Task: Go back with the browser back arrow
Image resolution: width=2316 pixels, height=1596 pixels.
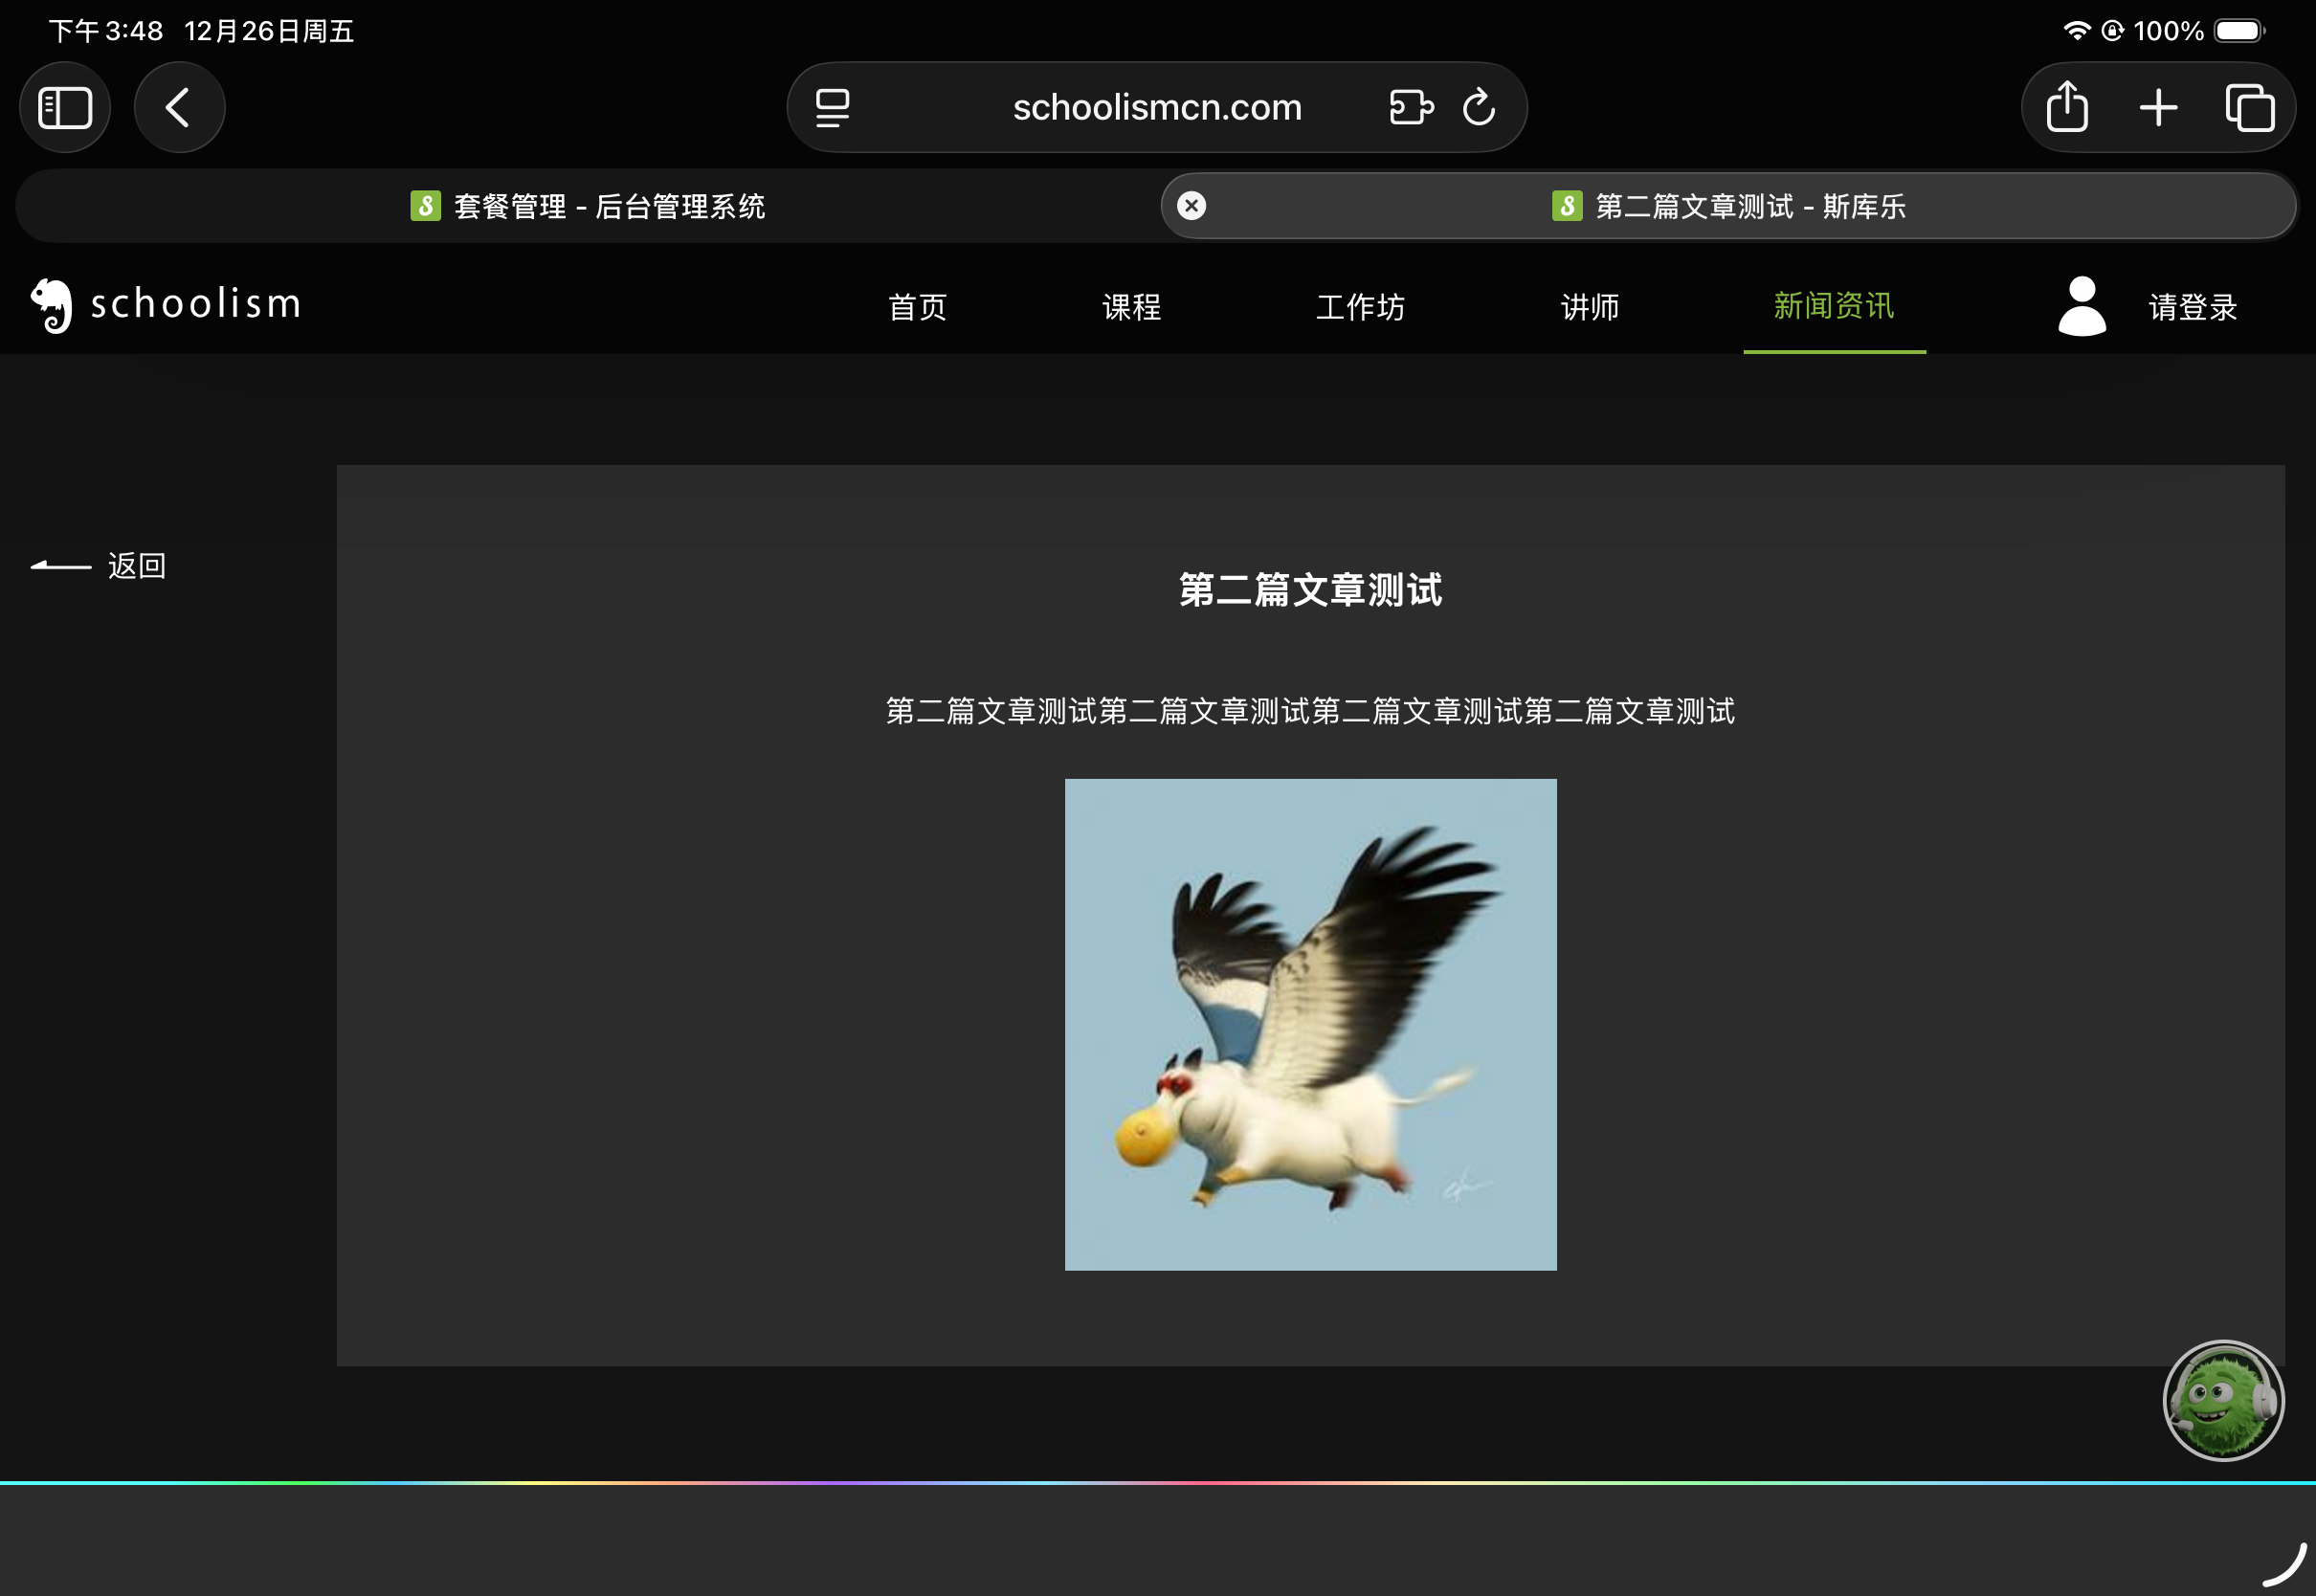Action: (x=179, y=107)
